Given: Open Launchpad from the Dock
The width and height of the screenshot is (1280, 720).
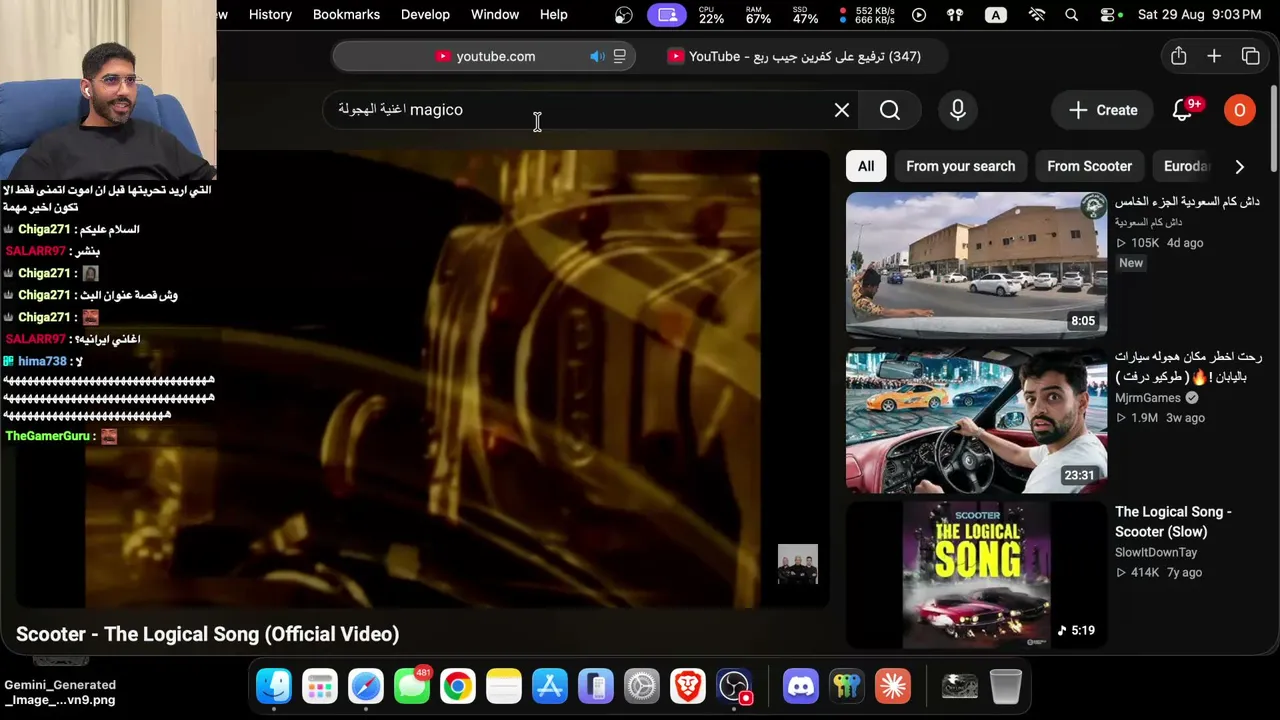Looking at the screenshot, I should 320,686.
